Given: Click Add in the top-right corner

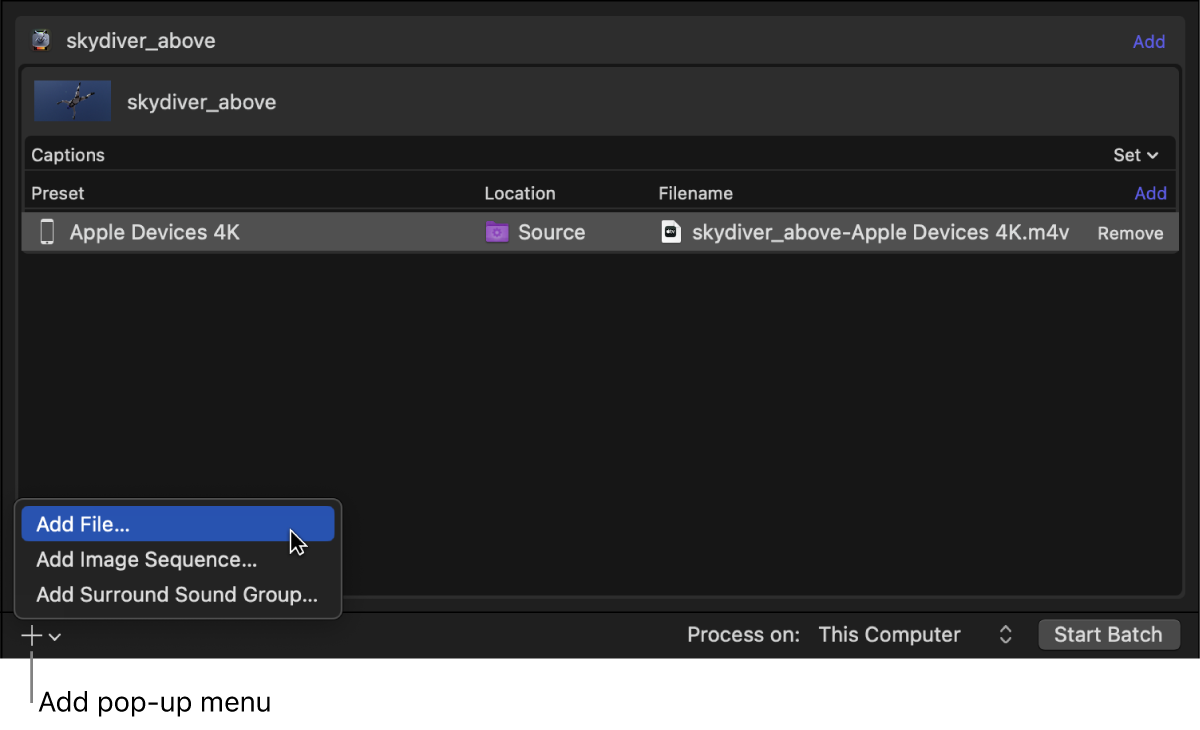Looking at the screenshot, I should tap(1148, 41).
